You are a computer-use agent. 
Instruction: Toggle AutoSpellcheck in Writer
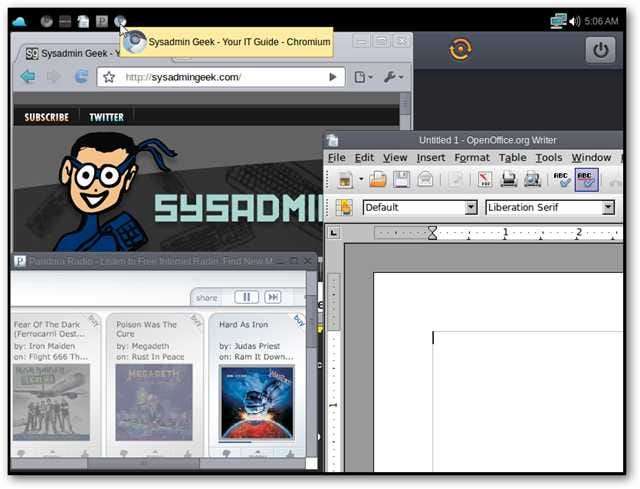point(587,180)
